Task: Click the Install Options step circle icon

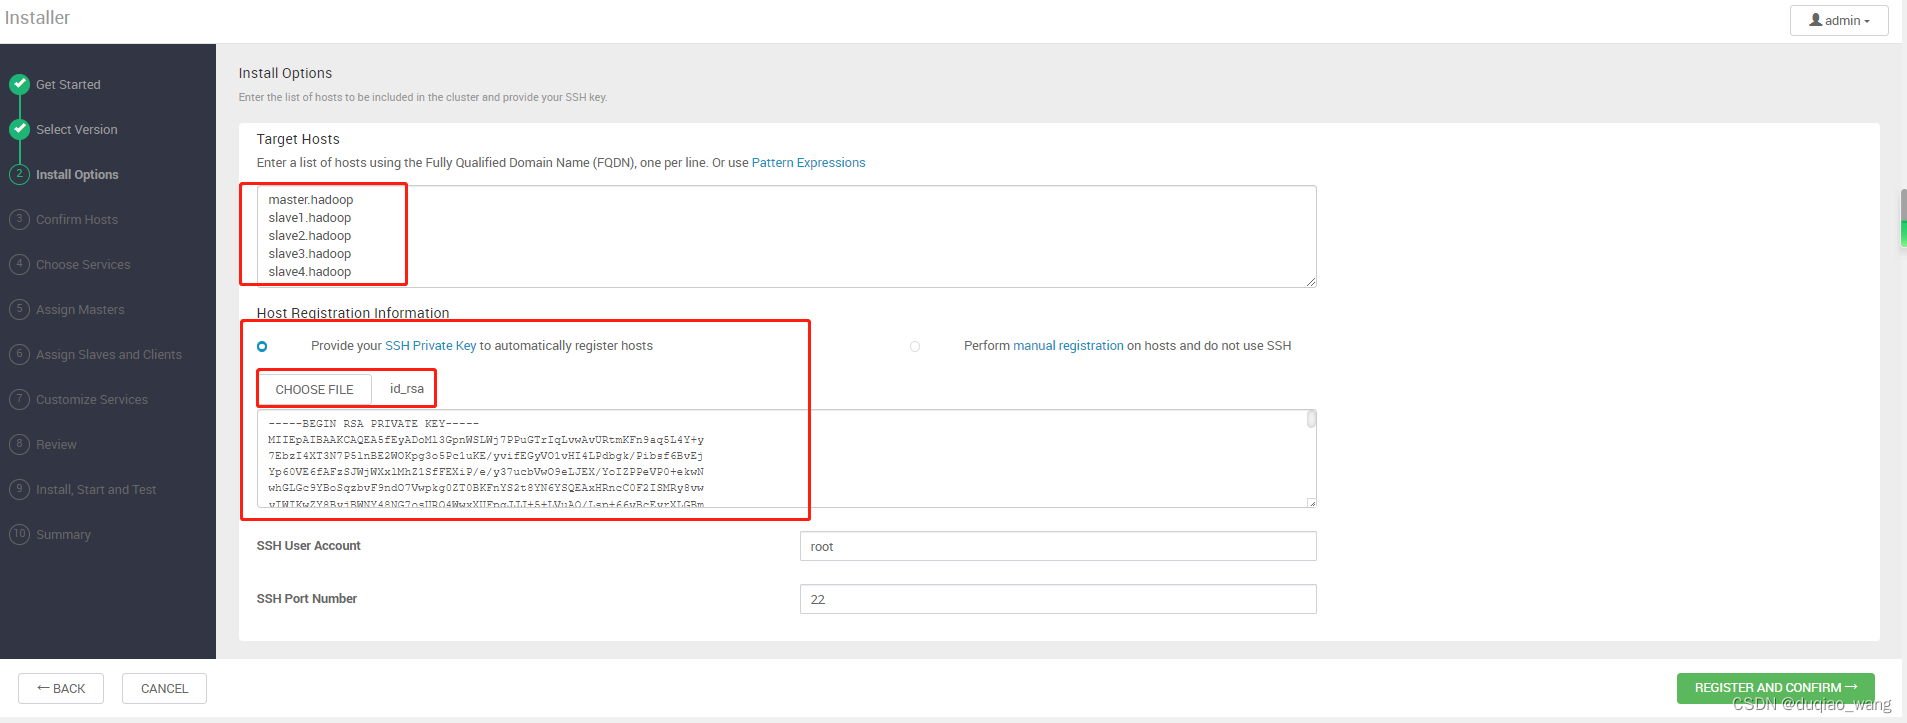Action: [19, 174]
